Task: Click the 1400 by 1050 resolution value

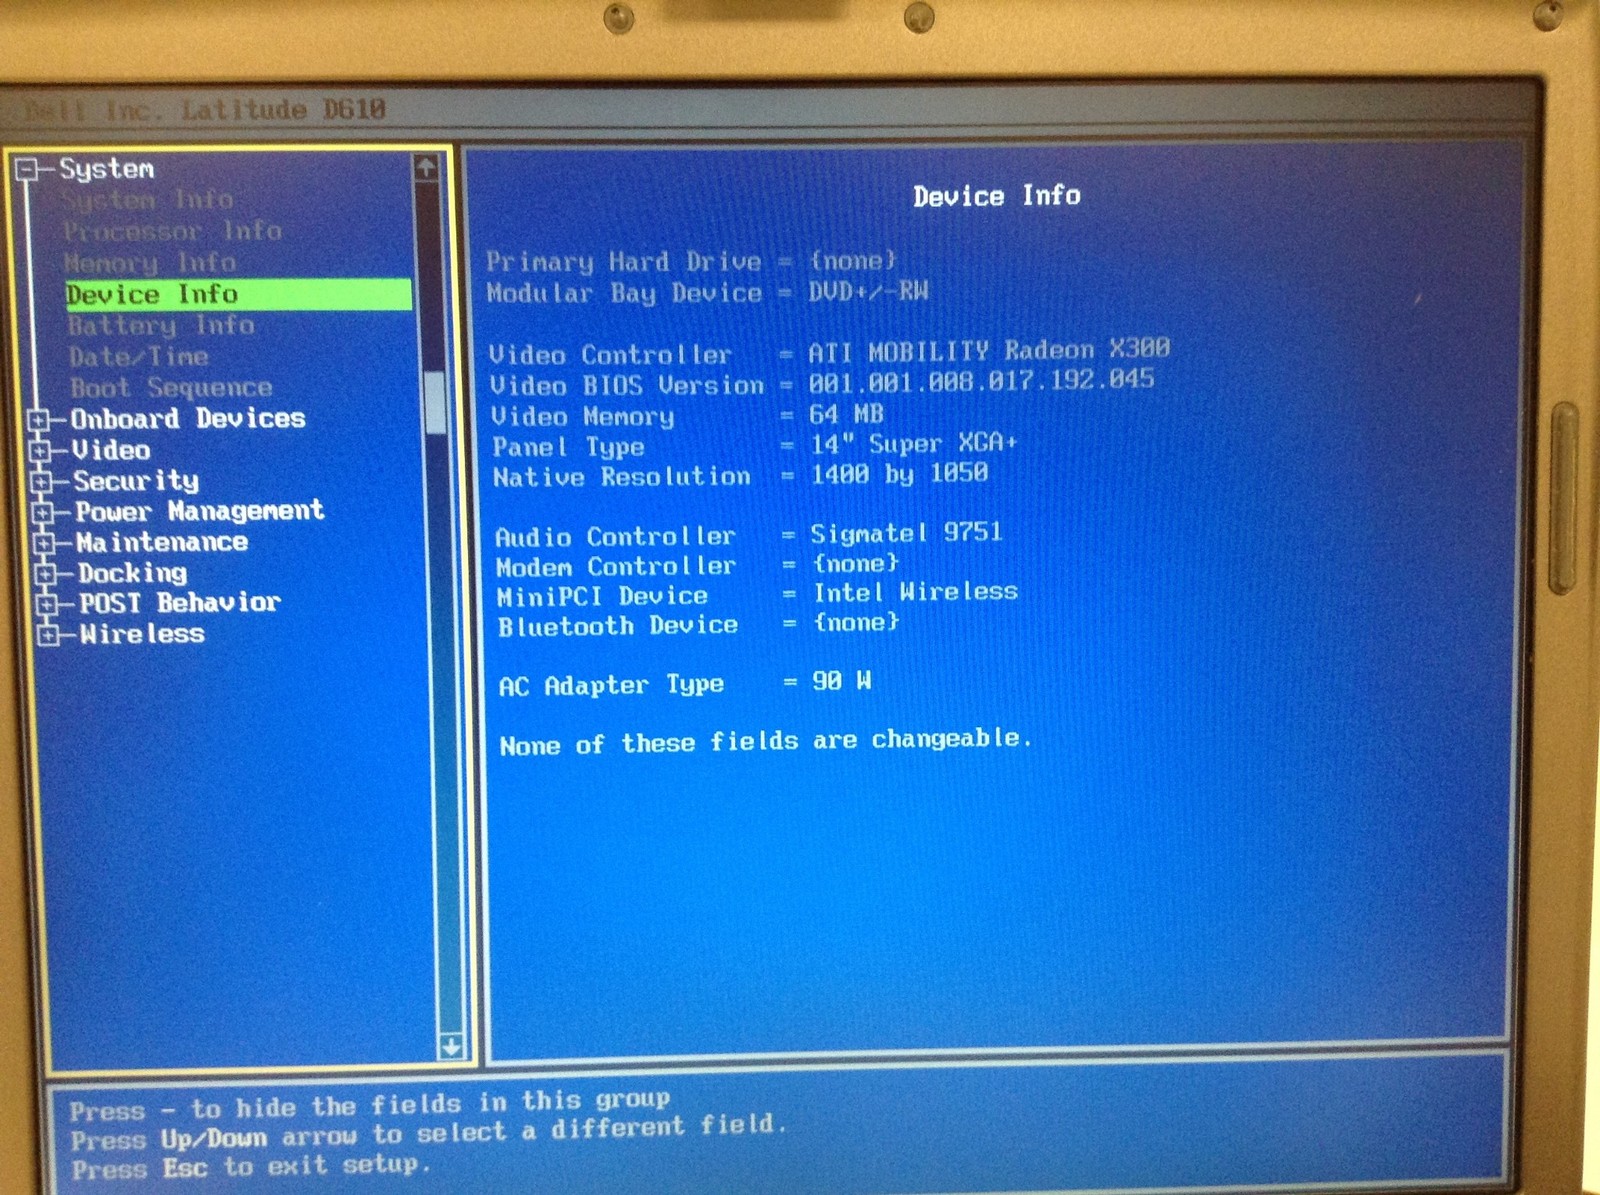Action: coord(900,473)
